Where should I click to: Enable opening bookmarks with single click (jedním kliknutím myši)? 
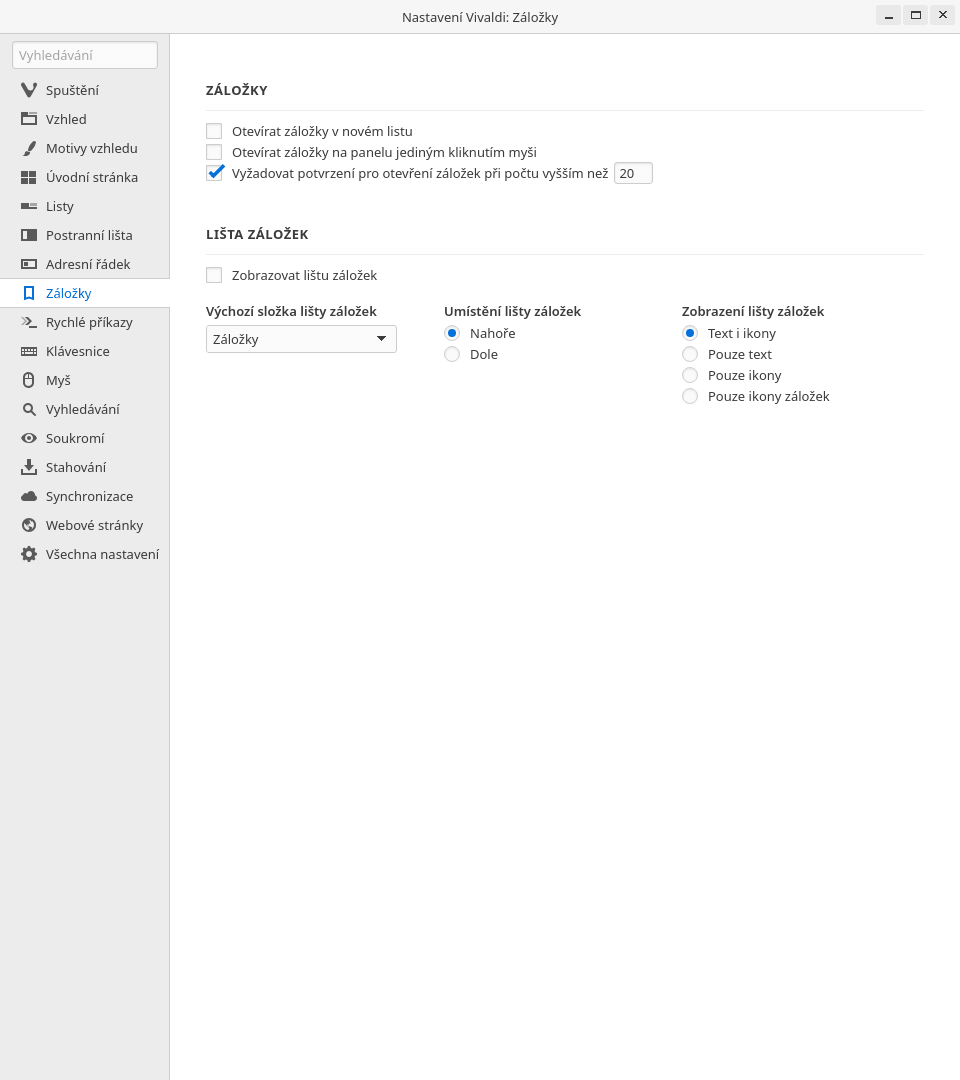click(214, 152)
